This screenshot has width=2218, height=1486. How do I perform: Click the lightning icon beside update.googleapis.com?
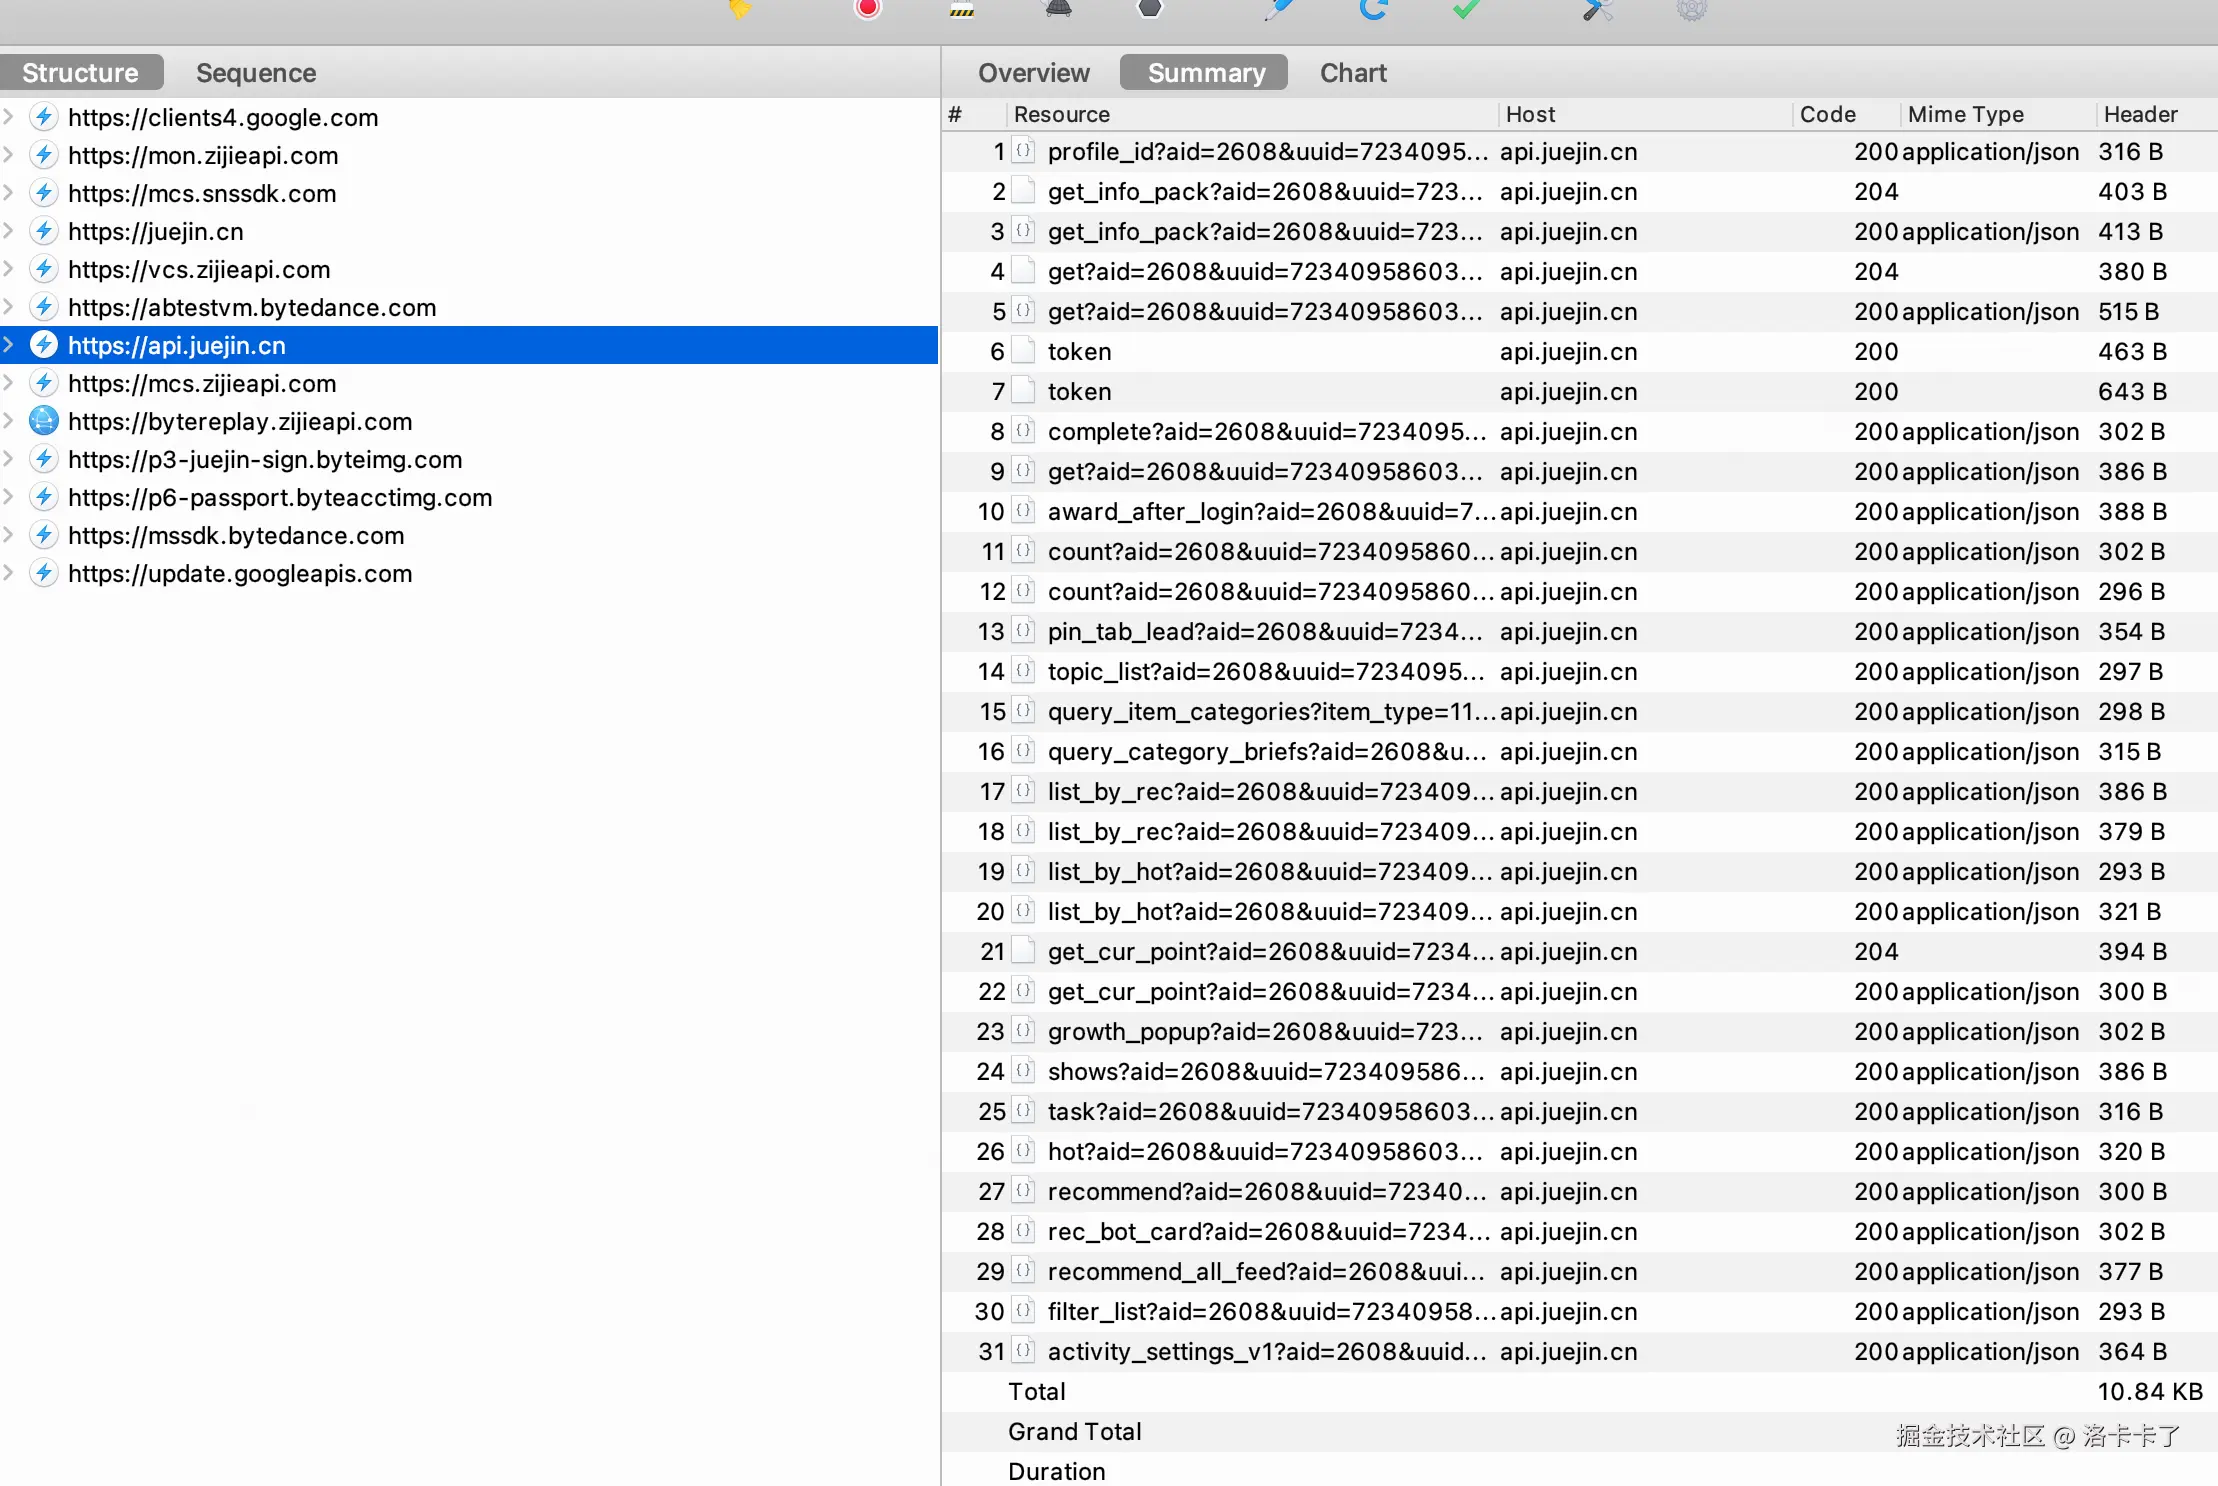(x=43, y=573)
